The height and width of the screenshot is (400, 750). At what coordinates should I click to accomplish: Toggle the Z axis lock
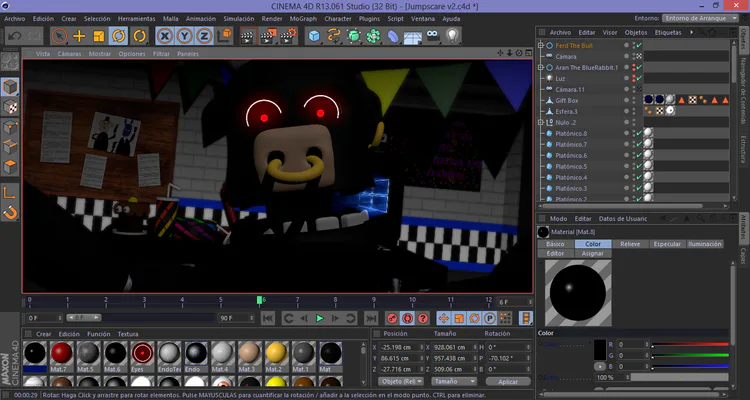click(x=204, y=36)
